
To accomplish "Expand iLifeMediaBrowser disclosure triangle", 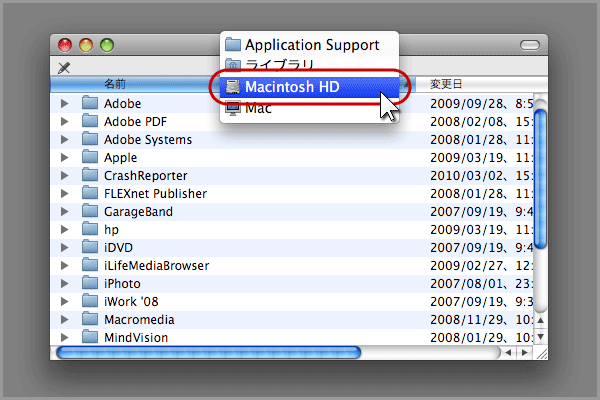I will [x=65, y=265].
